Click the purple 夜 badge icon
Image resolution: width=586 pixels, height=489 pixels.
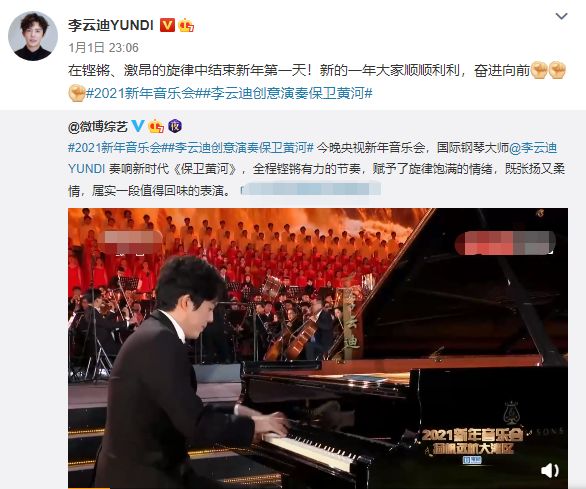tap(175, 126)
